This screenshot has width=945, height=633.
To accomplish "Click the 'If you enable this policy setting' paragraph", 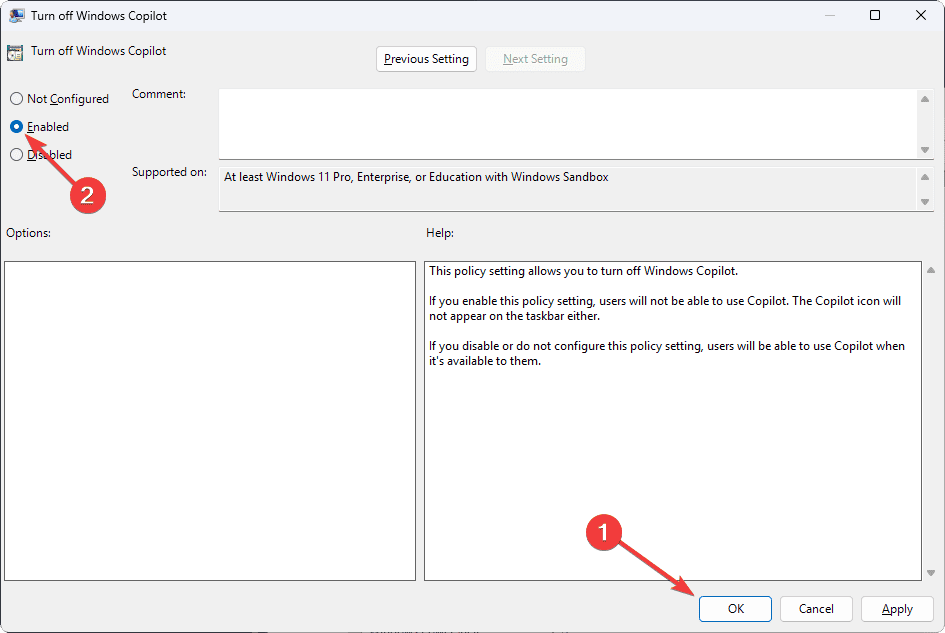I will 665,308.
